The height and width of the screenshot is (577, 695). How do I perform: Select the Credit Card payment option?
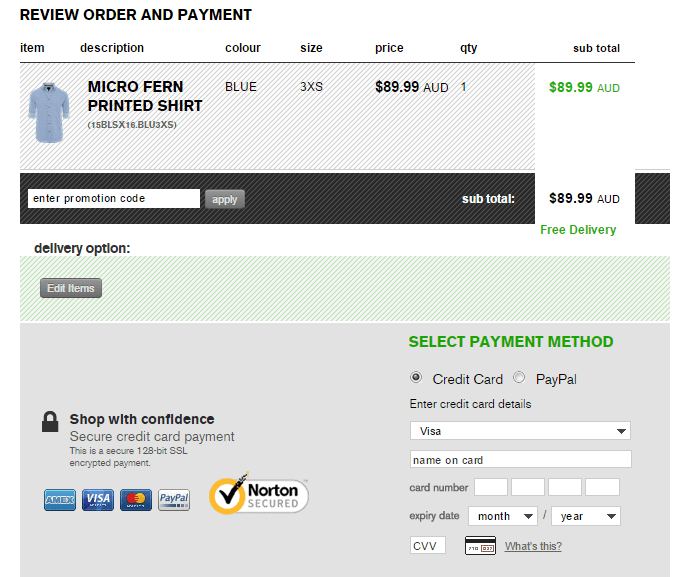click(417, 378)
